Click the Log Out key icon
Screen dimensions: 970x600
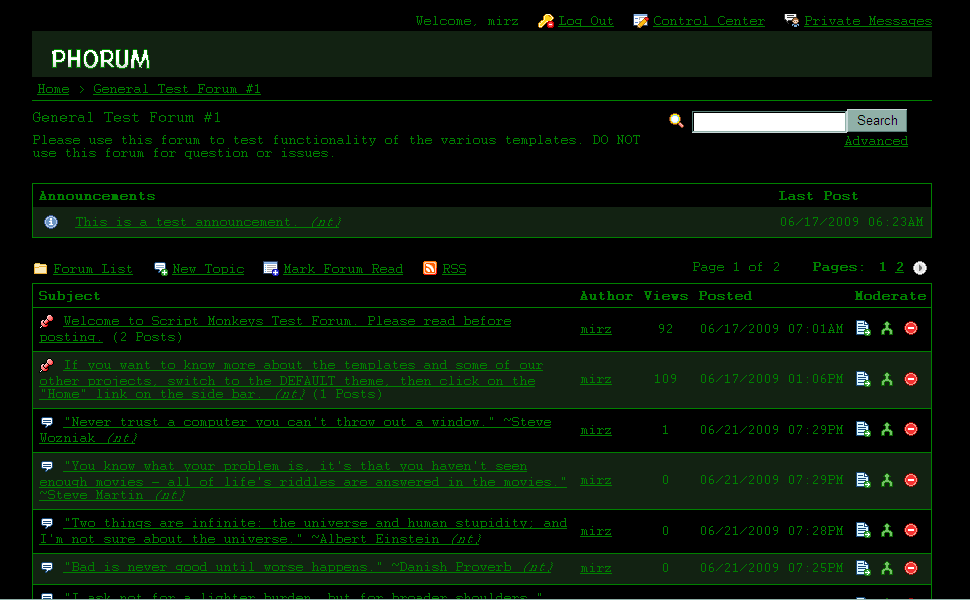tap(546, 21)
